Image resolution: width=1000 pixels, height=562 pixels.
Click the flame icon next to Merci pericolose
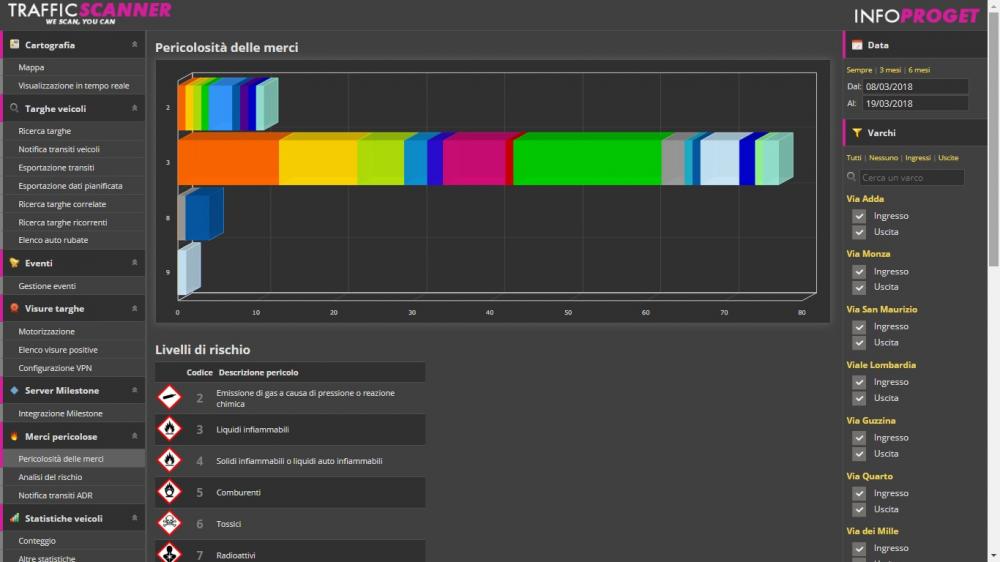(14, 437)
